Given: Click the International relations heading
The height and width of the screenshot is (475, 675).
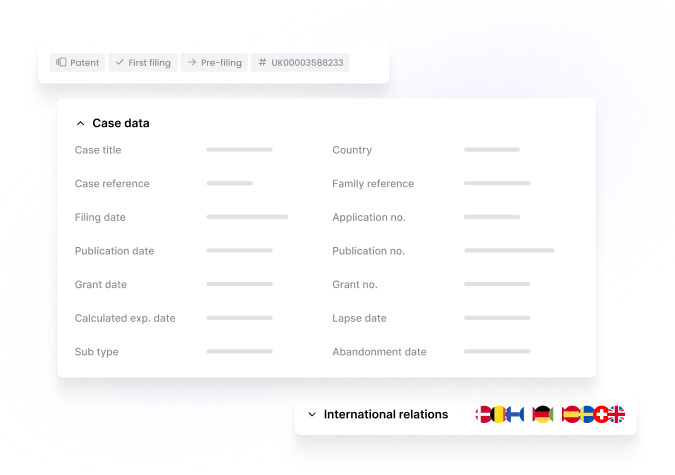Looking at the screenshot, I should pyautogui.click(x=386, y=414).
